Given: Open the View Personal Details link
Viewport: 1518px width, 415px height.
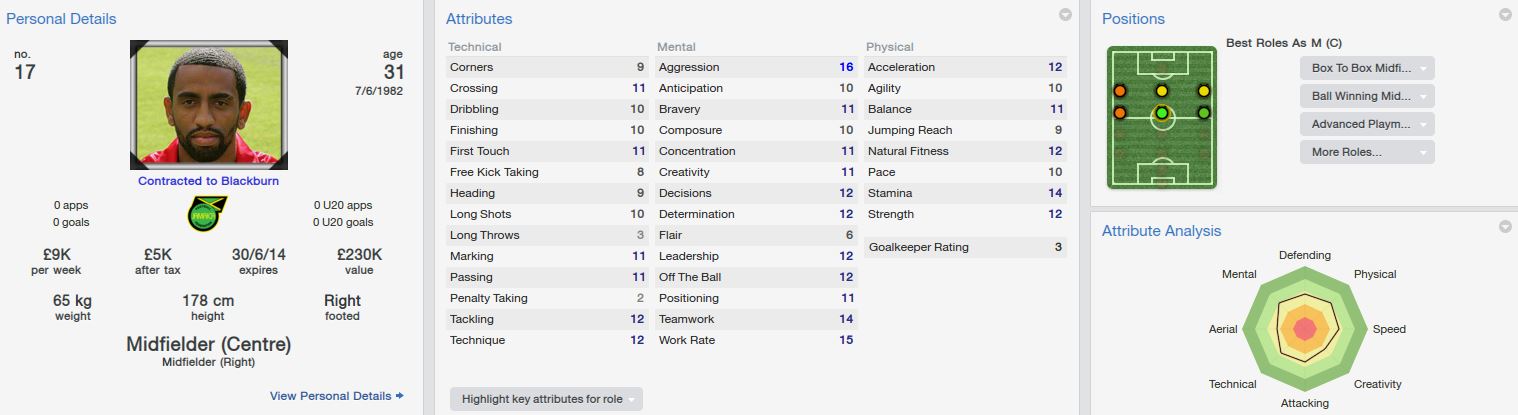Looking at the screenshot, I should (x=331, y=396).
